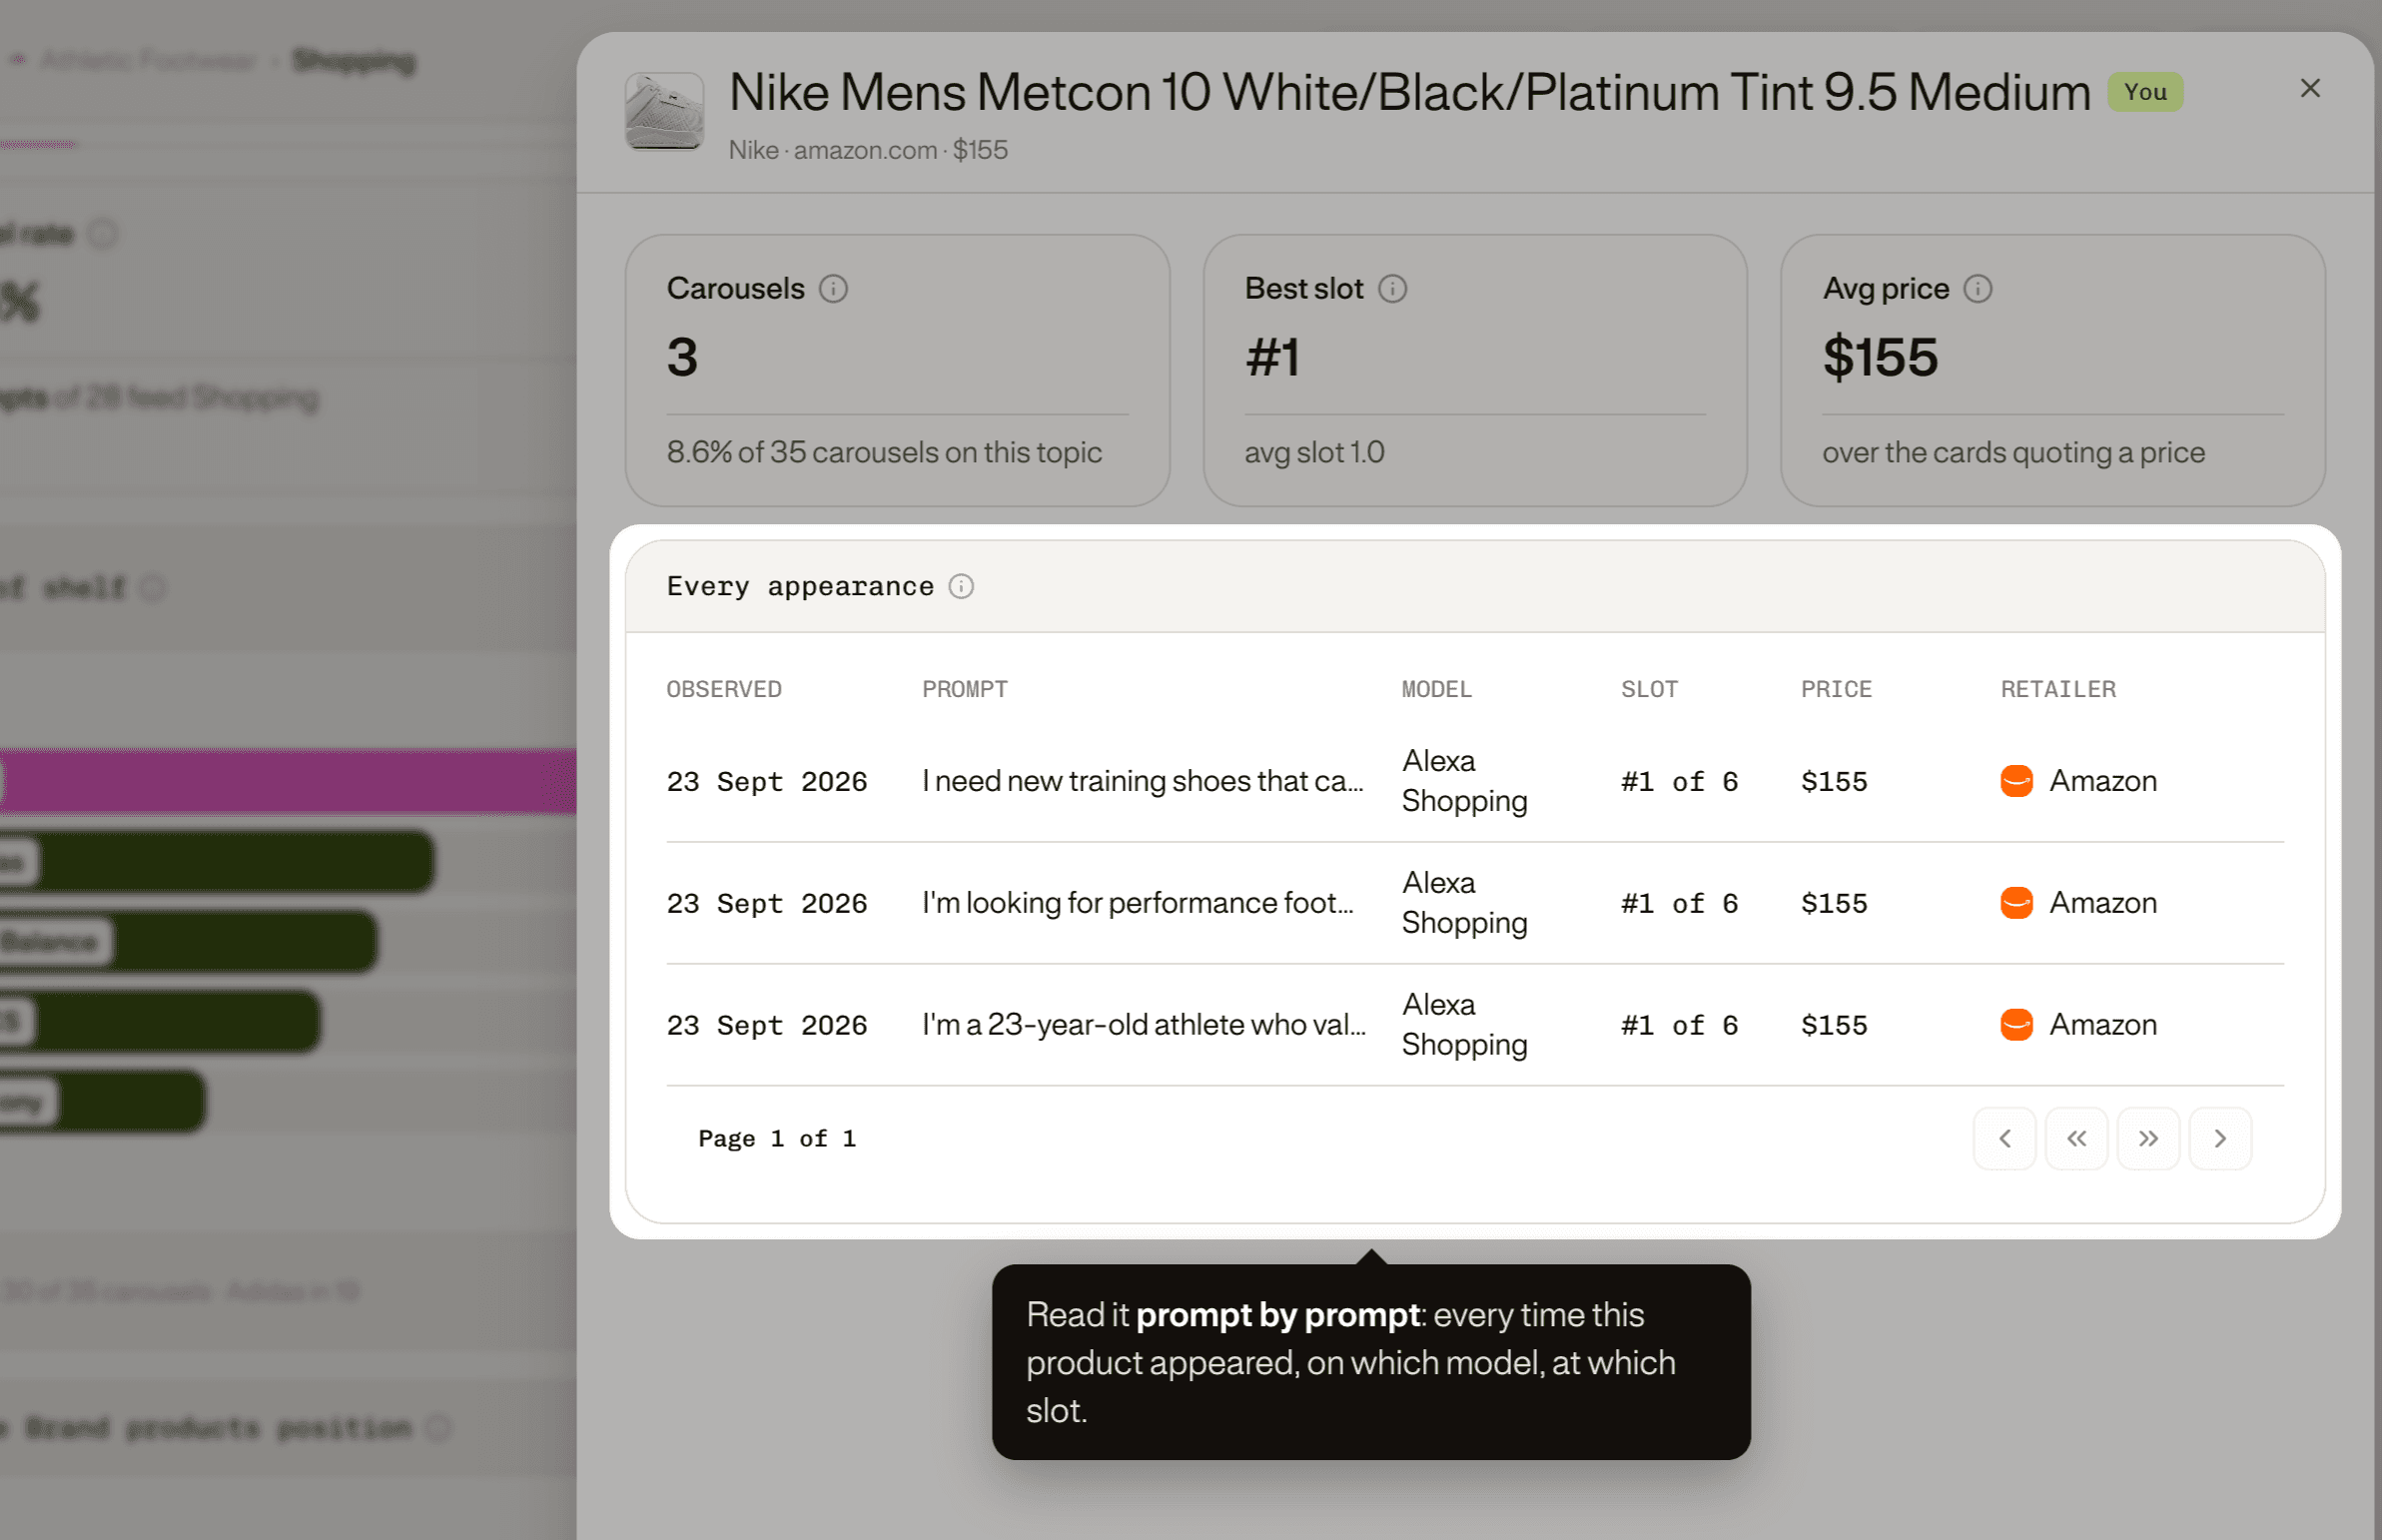The image size is (2382, 1540).
Task: Select prompt 'I'm looking for performance foot...'
Action: pos(1137,903)
